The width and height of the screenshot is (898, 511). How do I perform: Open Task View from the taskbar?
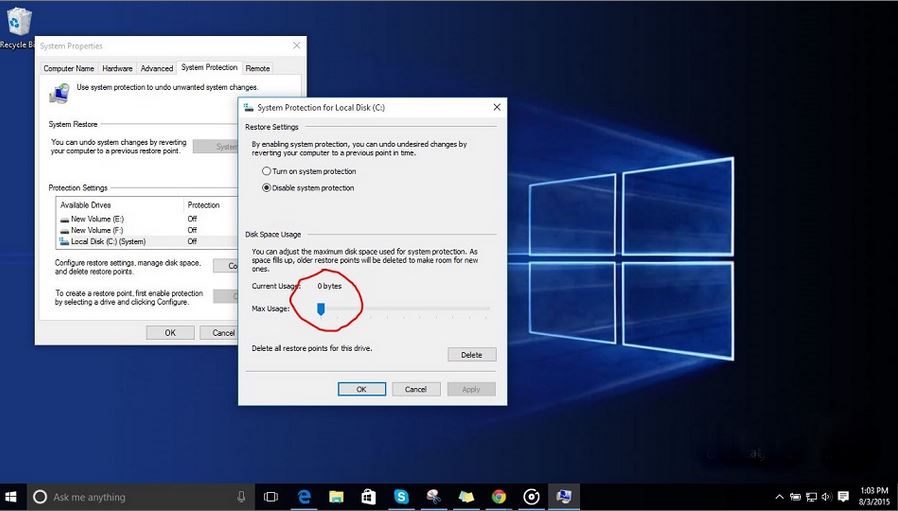tap(270, 497)
